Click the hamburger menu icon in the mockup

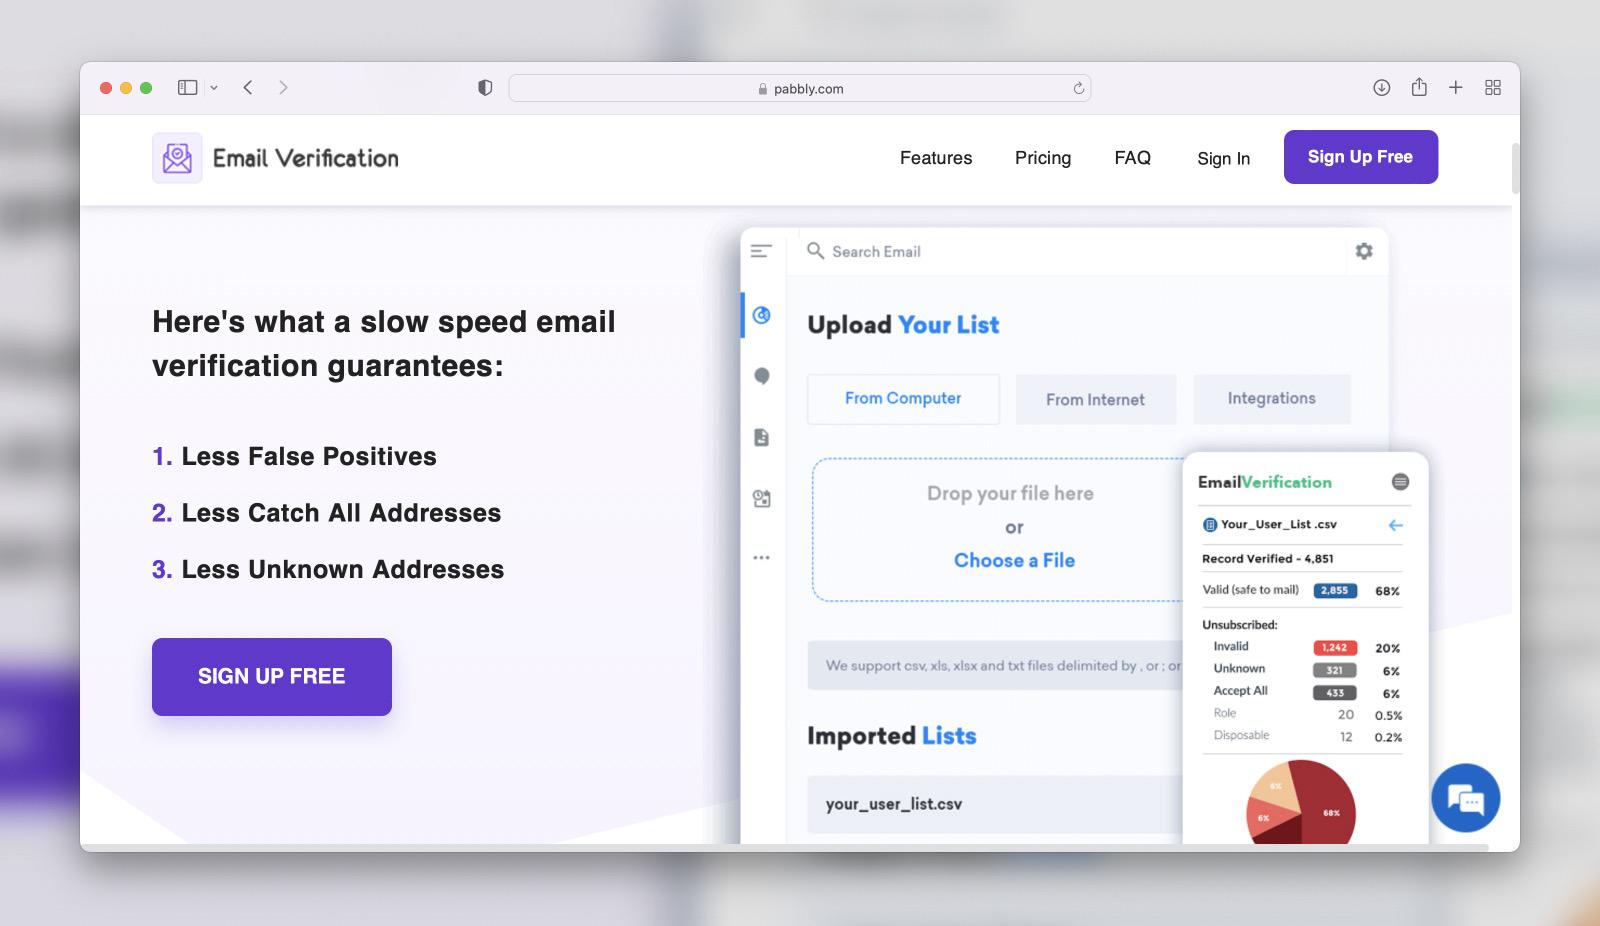(x=761, y=251)
